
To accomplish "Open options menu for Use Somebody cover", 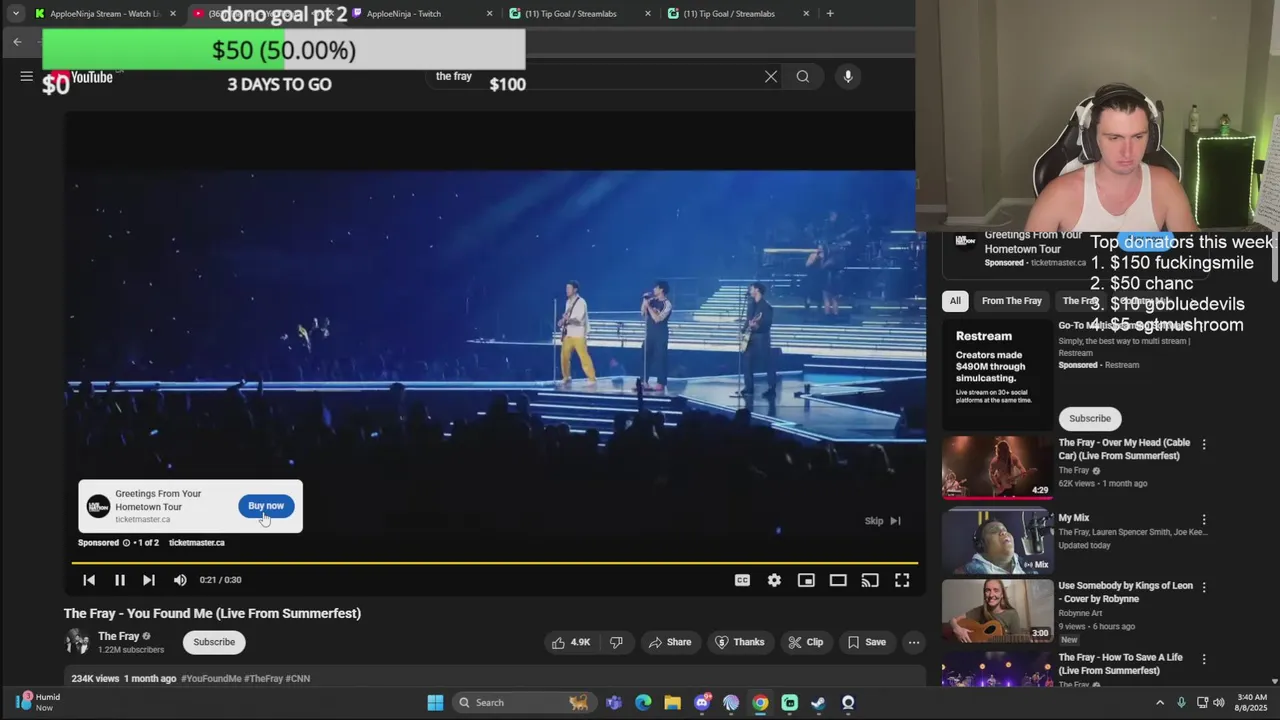I will click(1204, 587).
